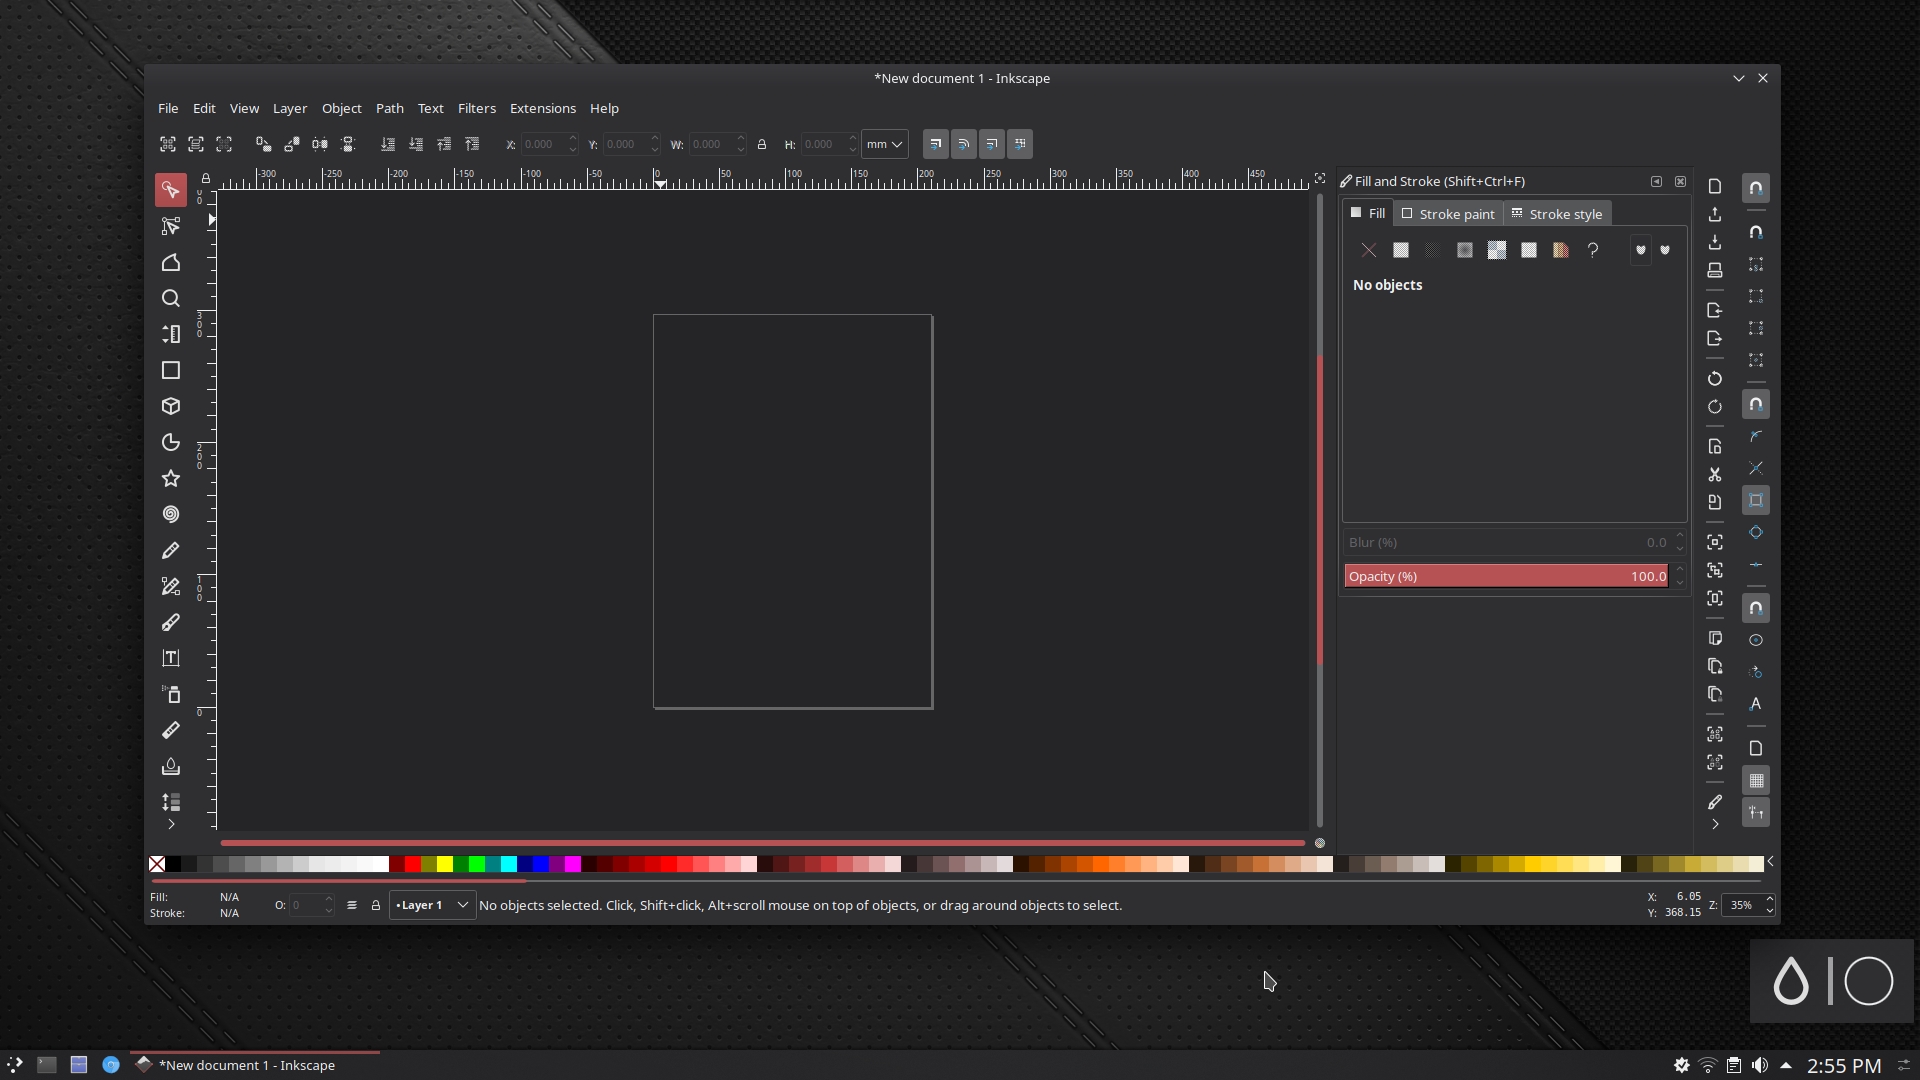
Task: Select the Calligraphy tool
Action: [x=171, y=623]
